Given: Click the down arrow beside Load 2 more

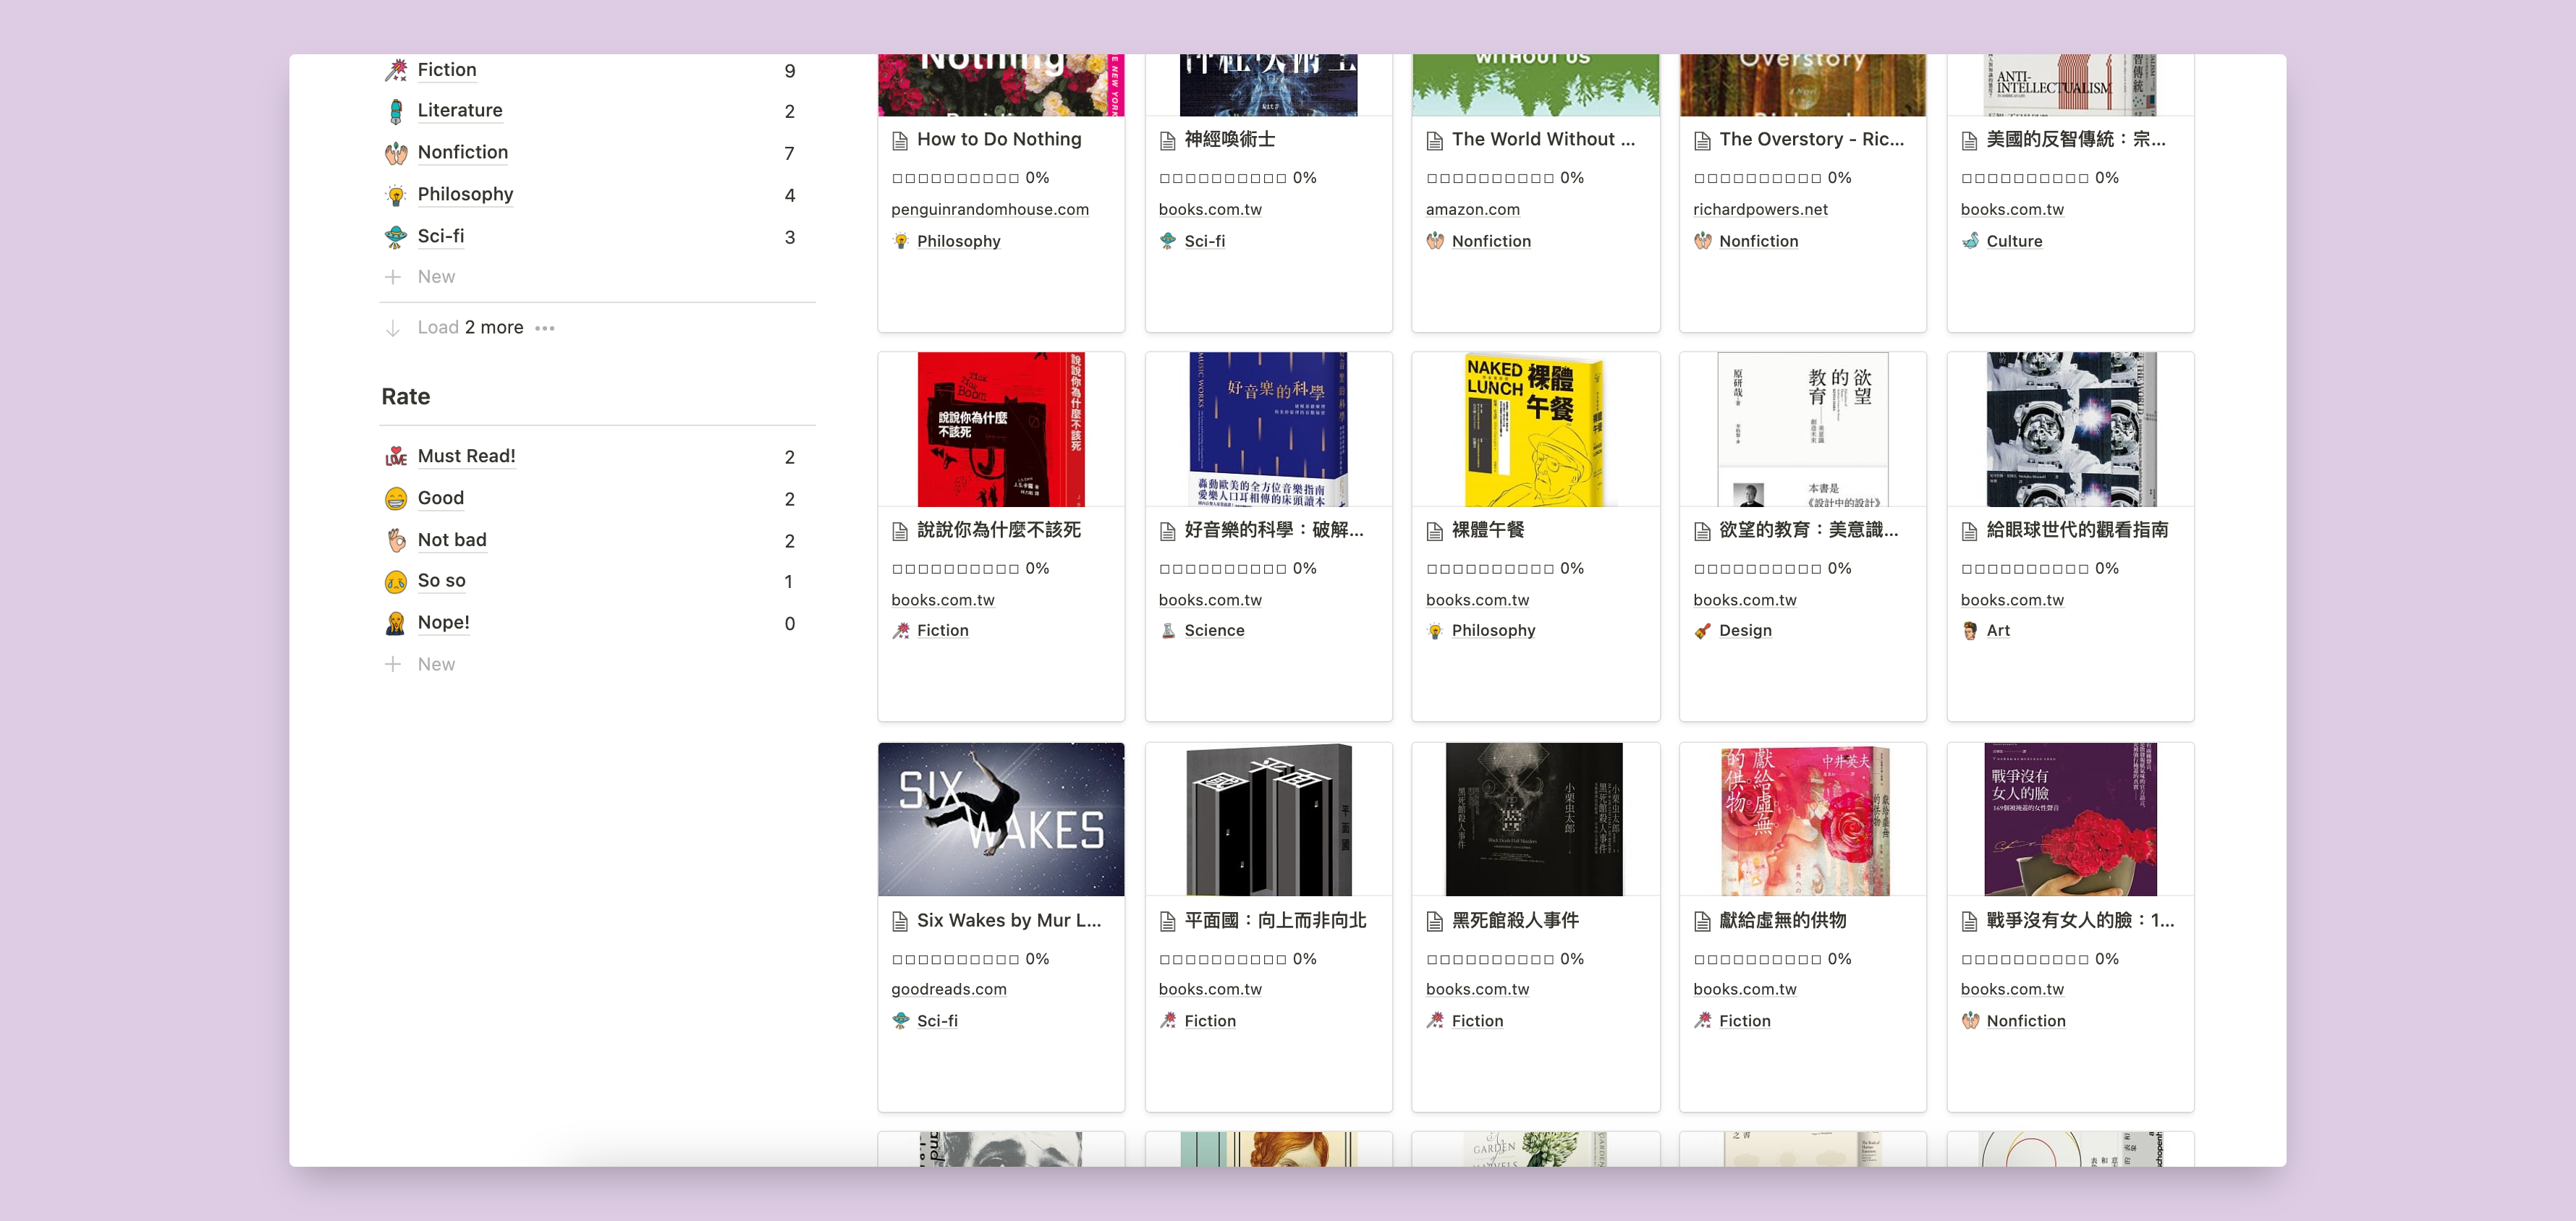Looking at the screenshot, I should coord(393,328).
